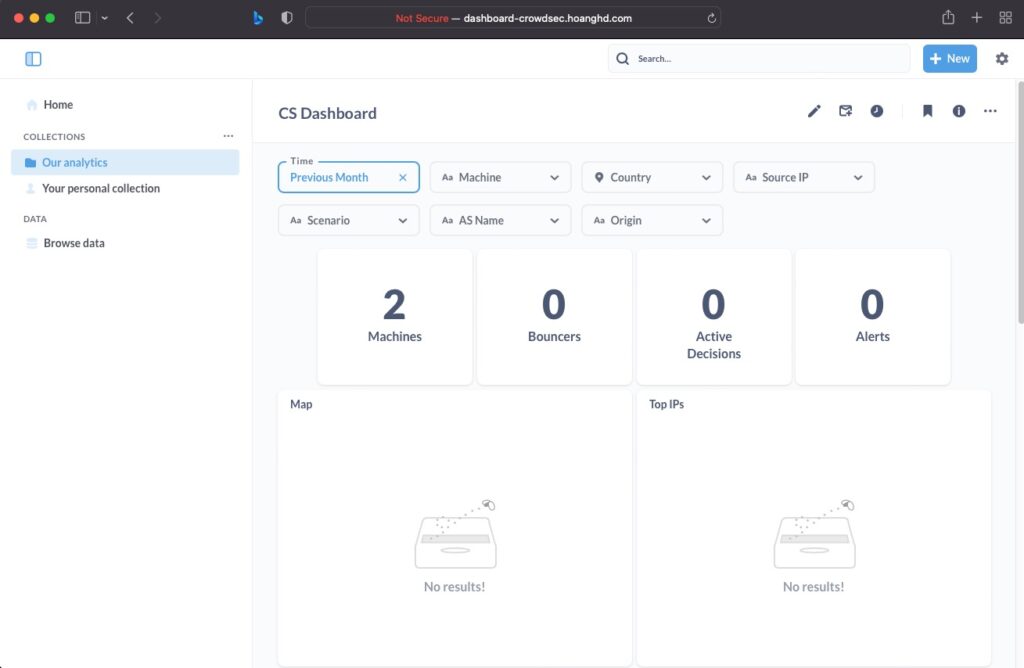Open a new Safari tab
The height and width of the screenshot is (668, 1024).
point(976,18)
